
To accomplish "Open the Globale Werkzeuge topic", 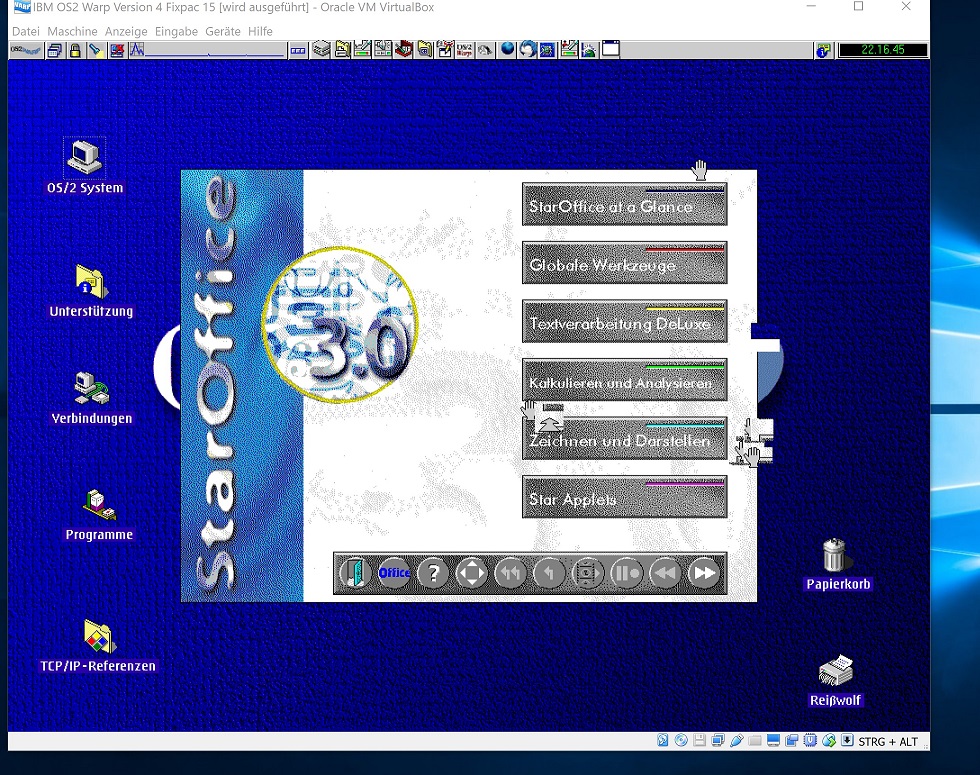I will [x=624, y=262].
